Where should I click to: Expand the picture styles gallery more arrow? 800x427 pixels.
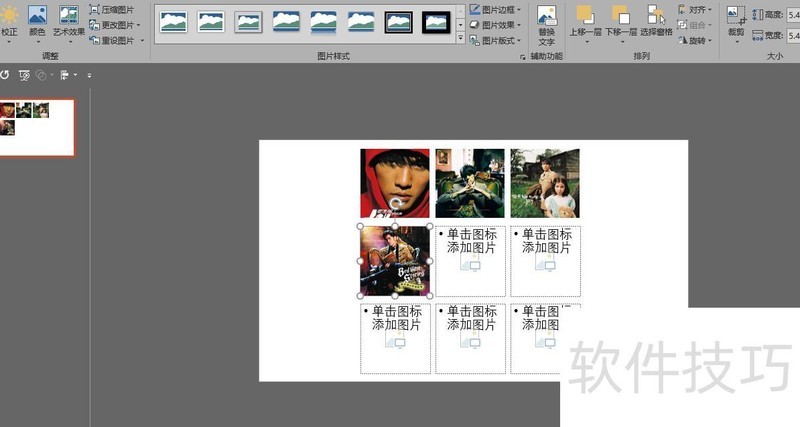coord(460,39)
